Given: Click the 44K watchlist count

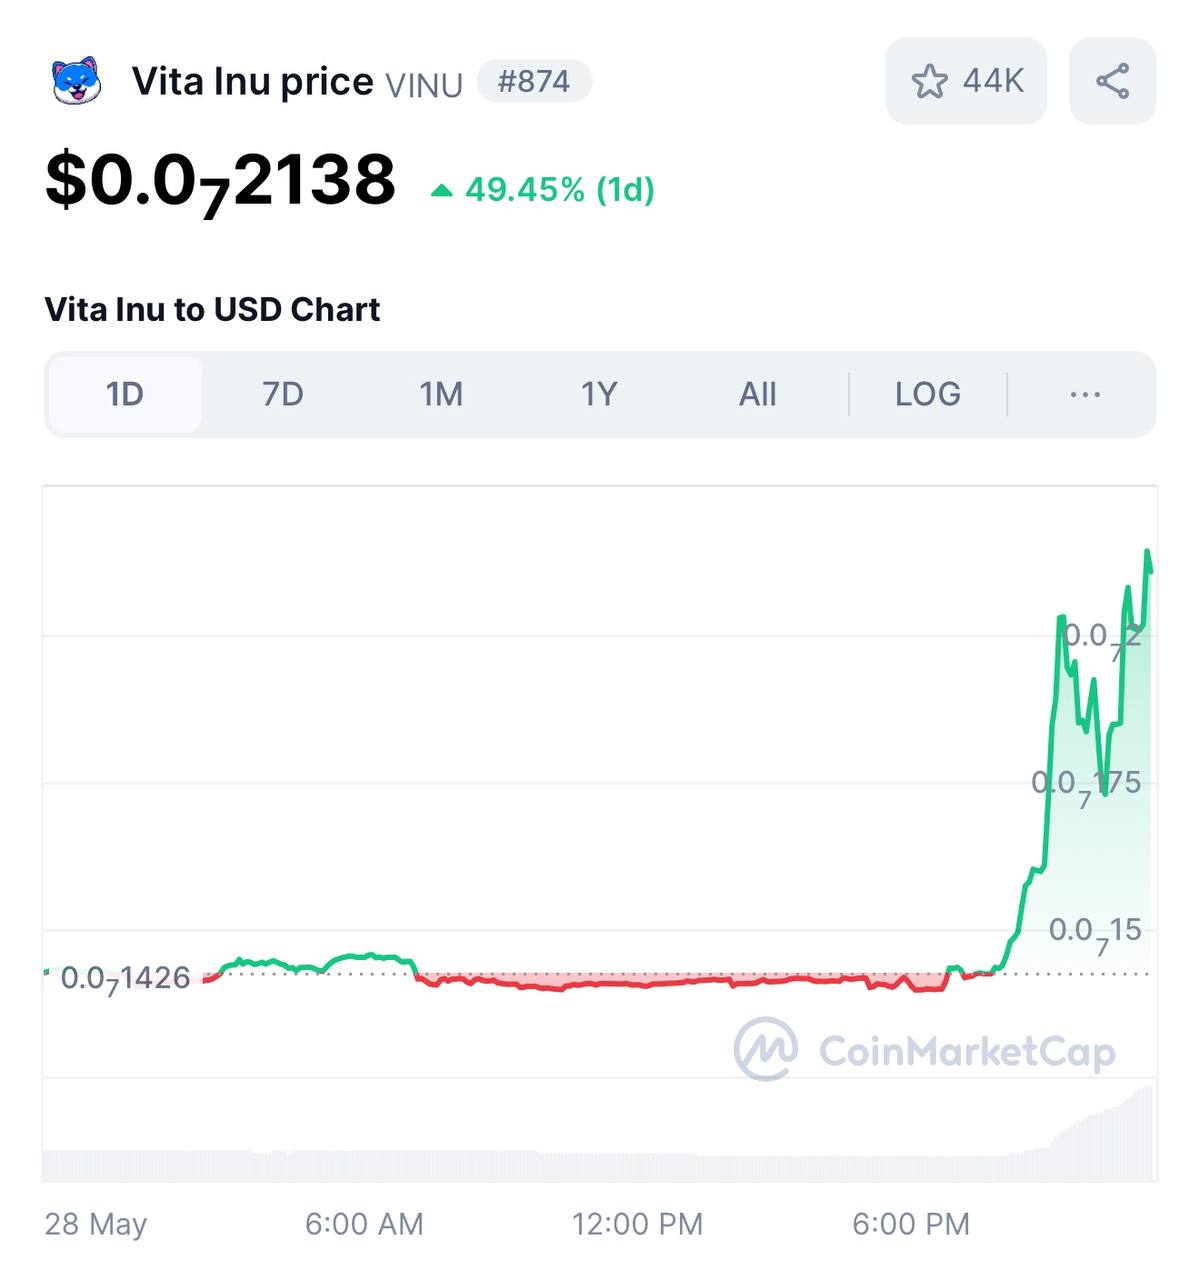Looking at the screenshot, I should point(994,81).
